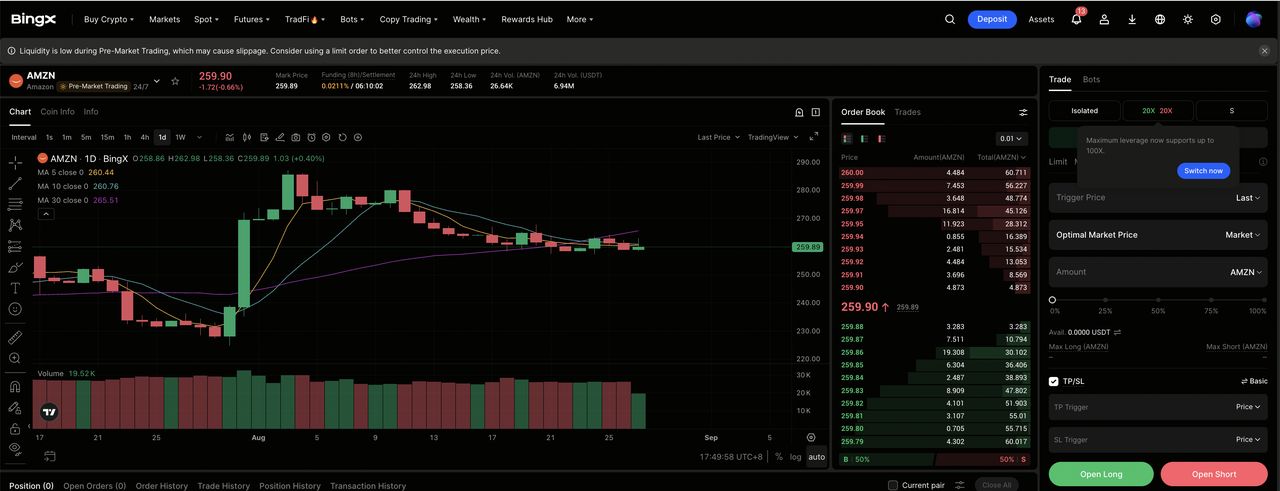Click the Isolated margin mode button
This screenshot has width=1280, height=491.
click(x=1084, y=111)
